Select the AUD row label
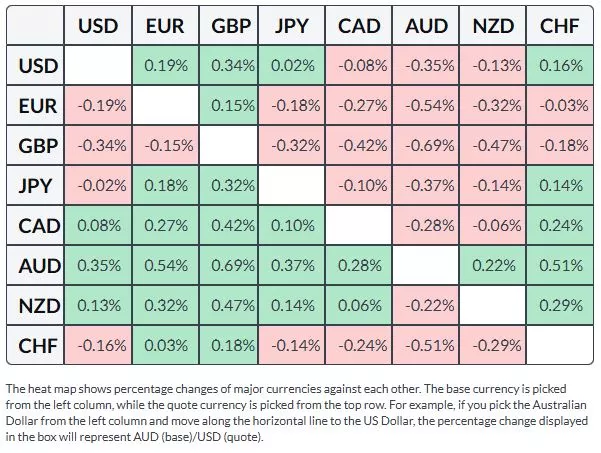 tap(39, 266)
